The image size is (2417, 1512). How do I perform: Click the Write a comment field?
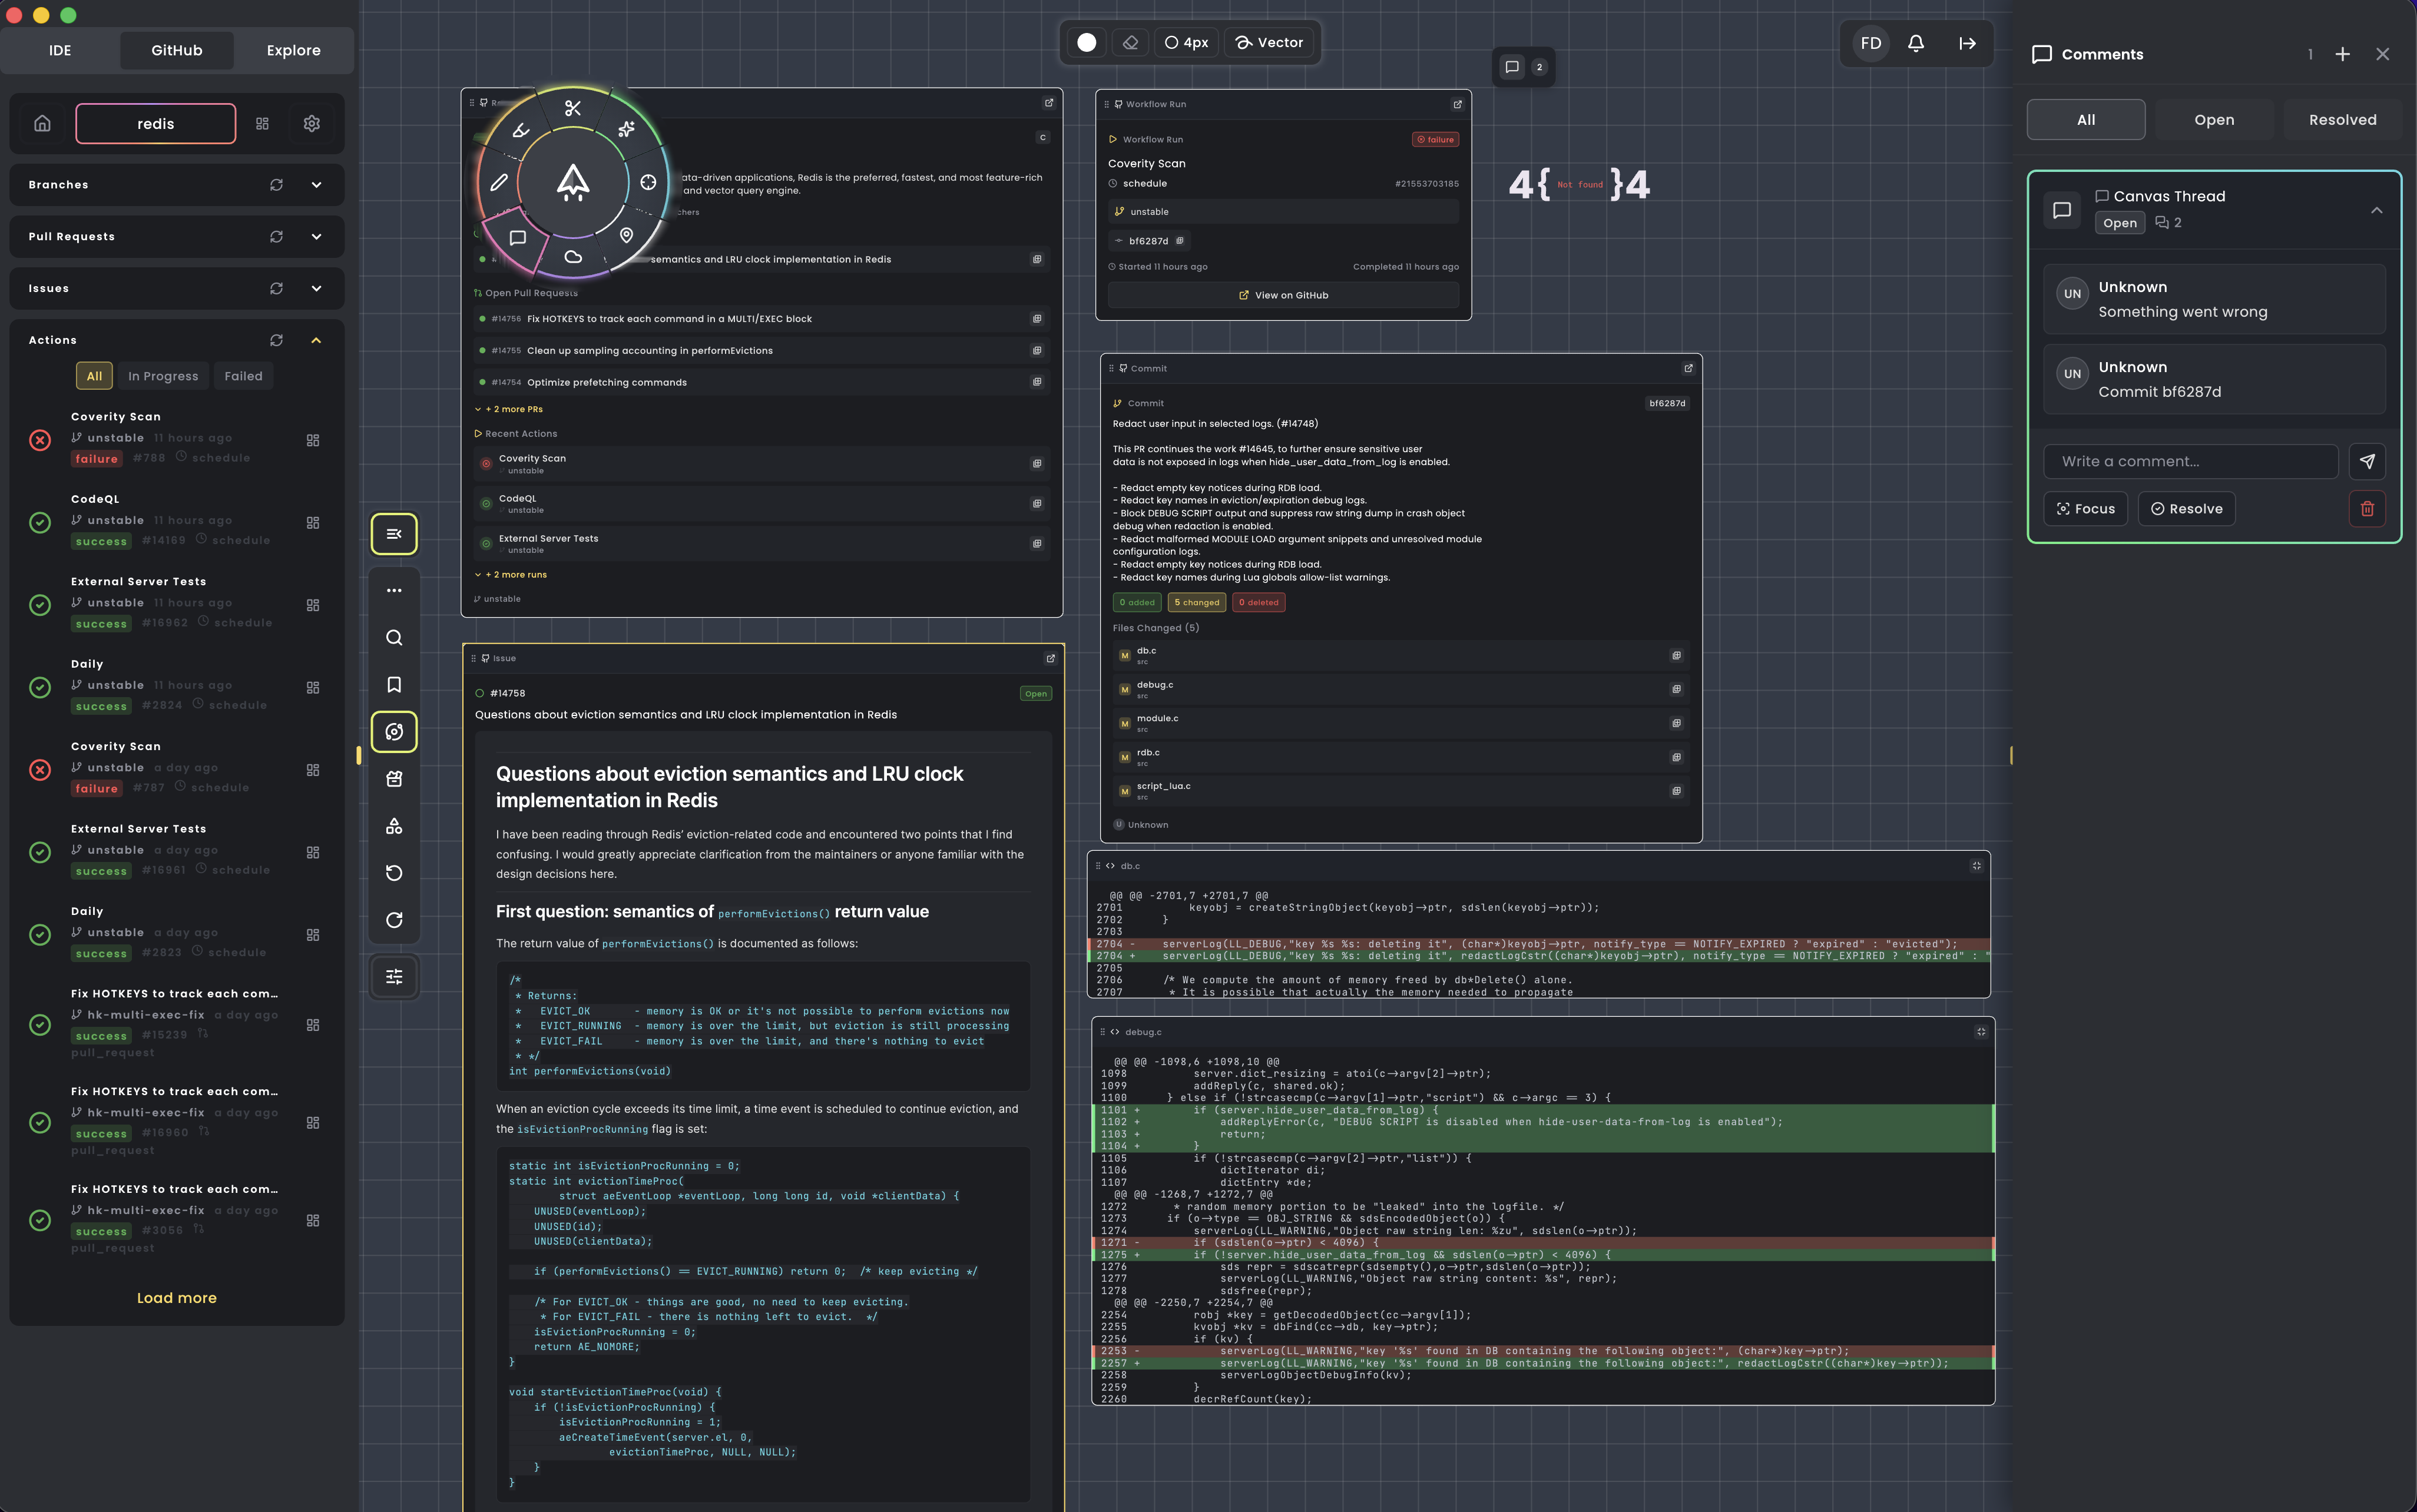pos(2190,461)
